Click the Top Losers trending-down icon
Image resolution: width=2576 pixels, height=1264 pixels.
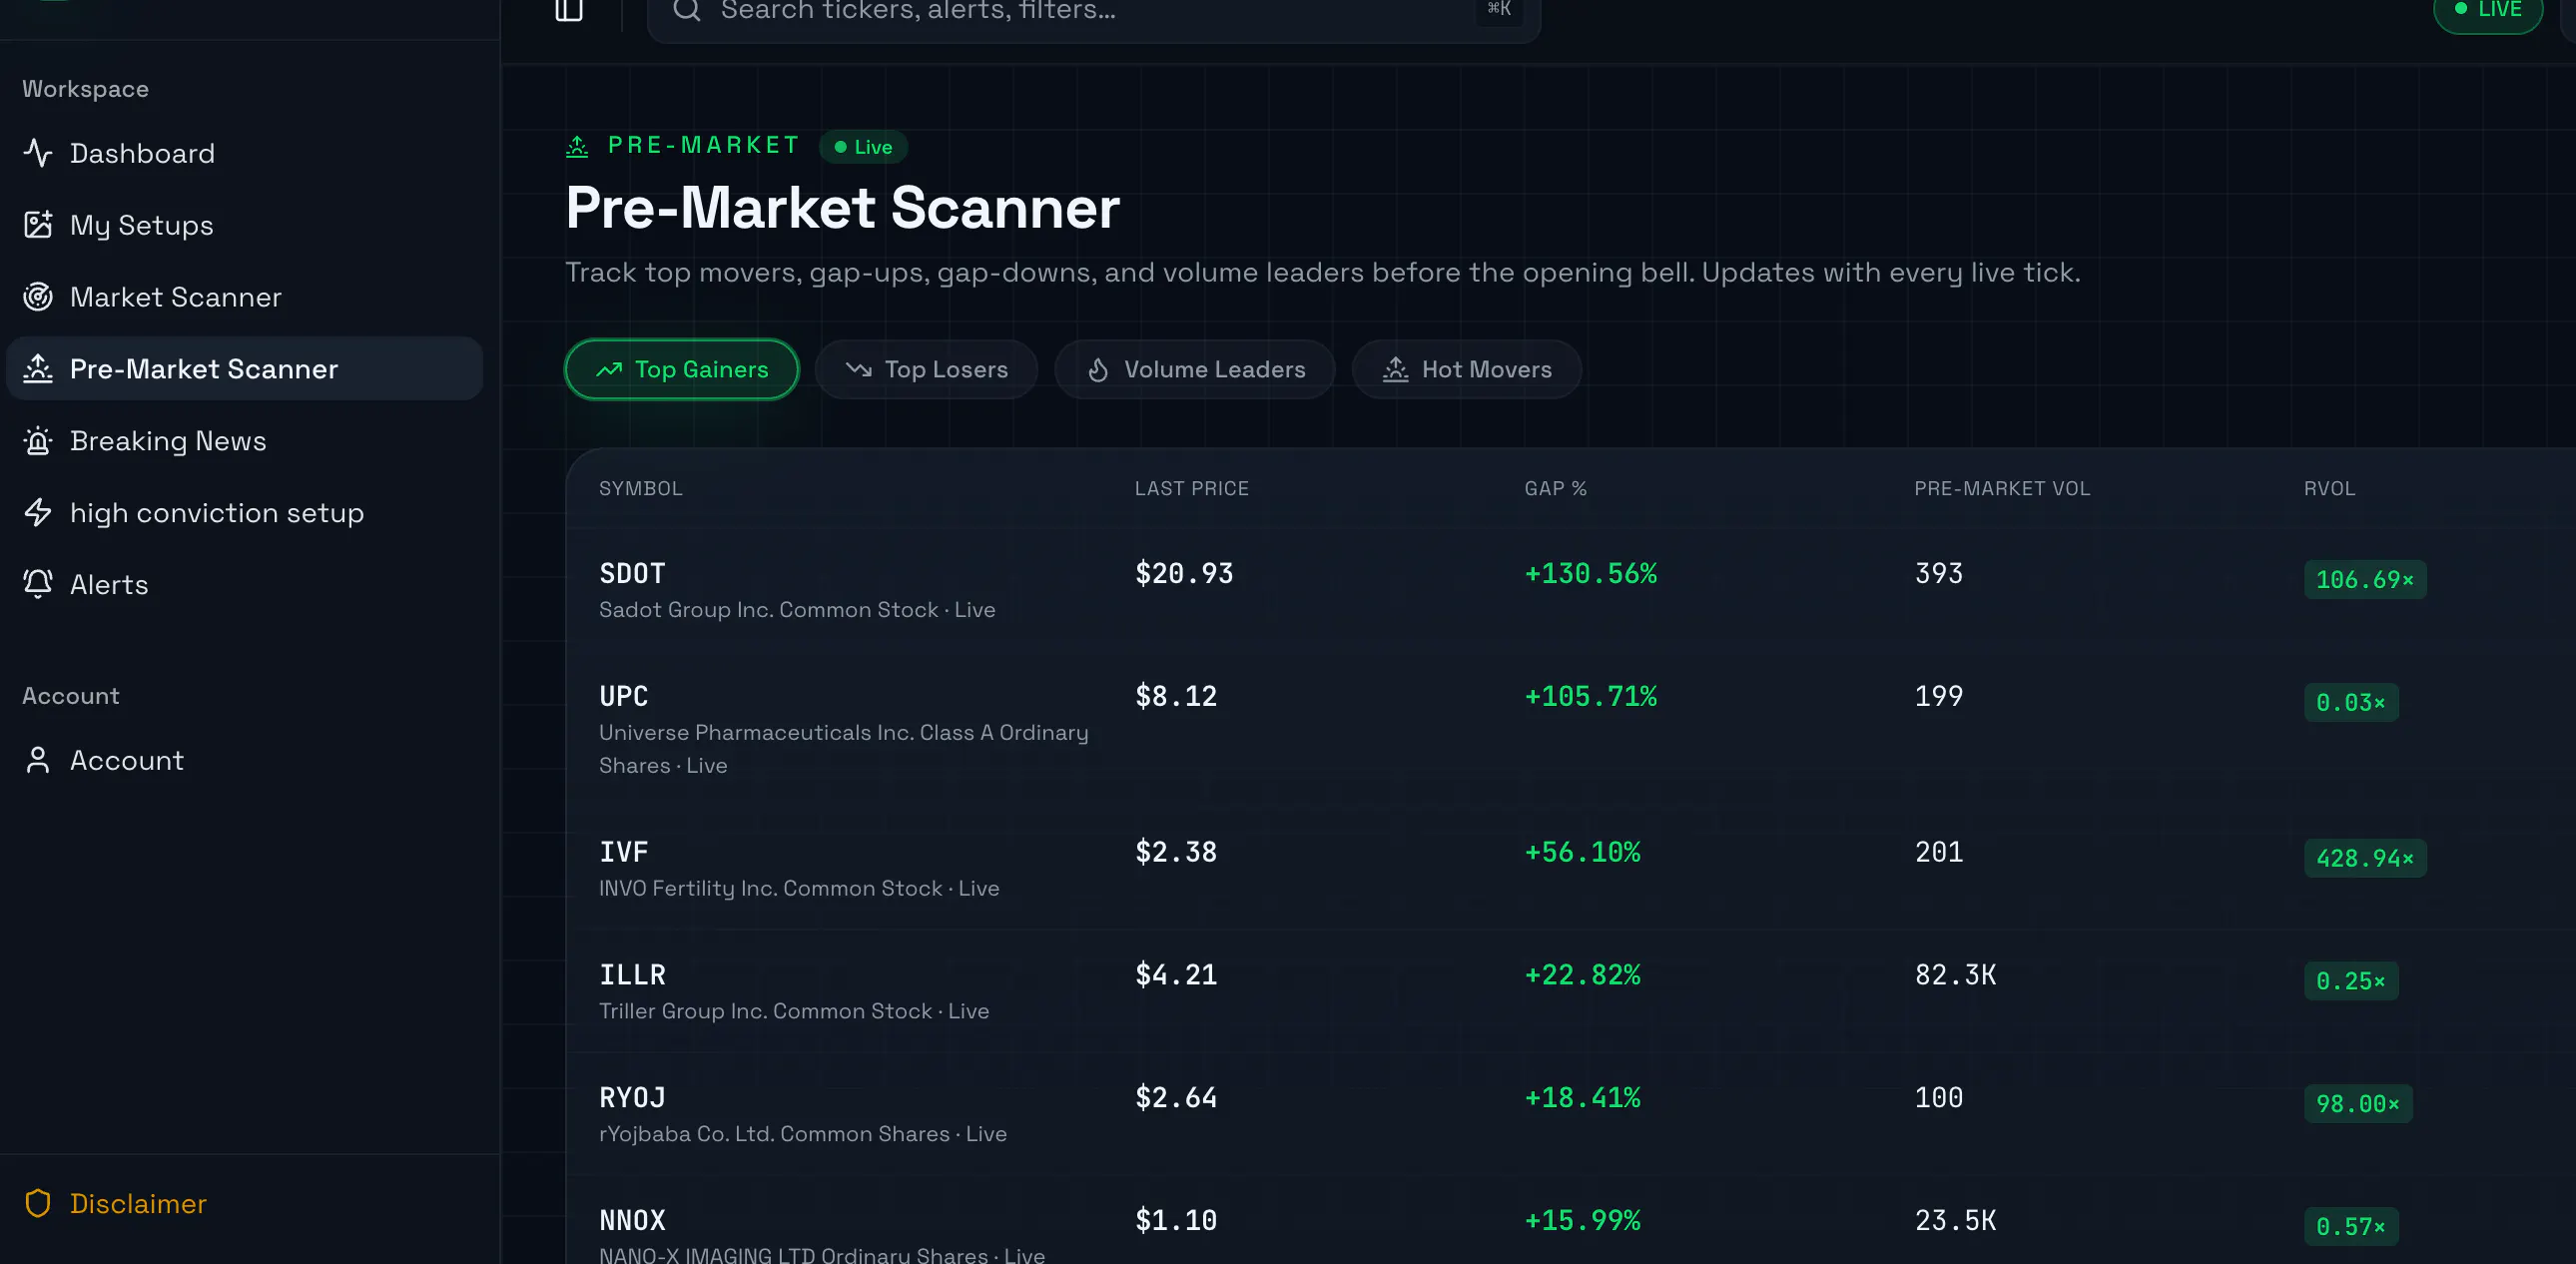click(x=859, y=370)
